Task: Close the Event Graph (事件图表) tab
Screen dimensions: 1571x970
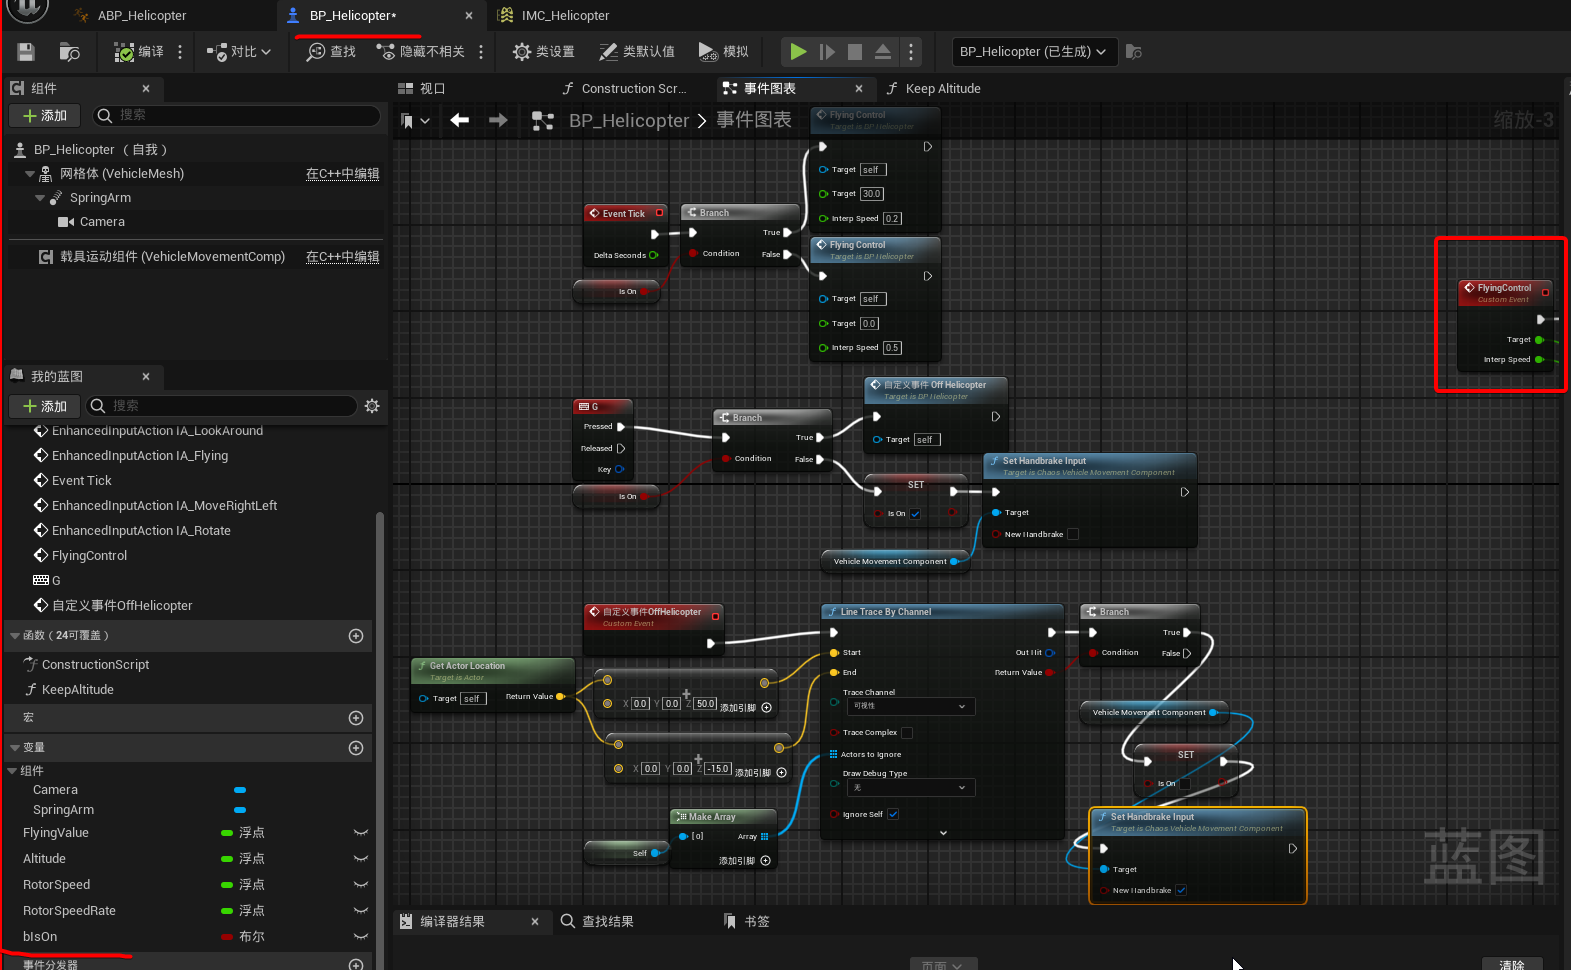Action: pyautogui.click(x=858, y=89)
